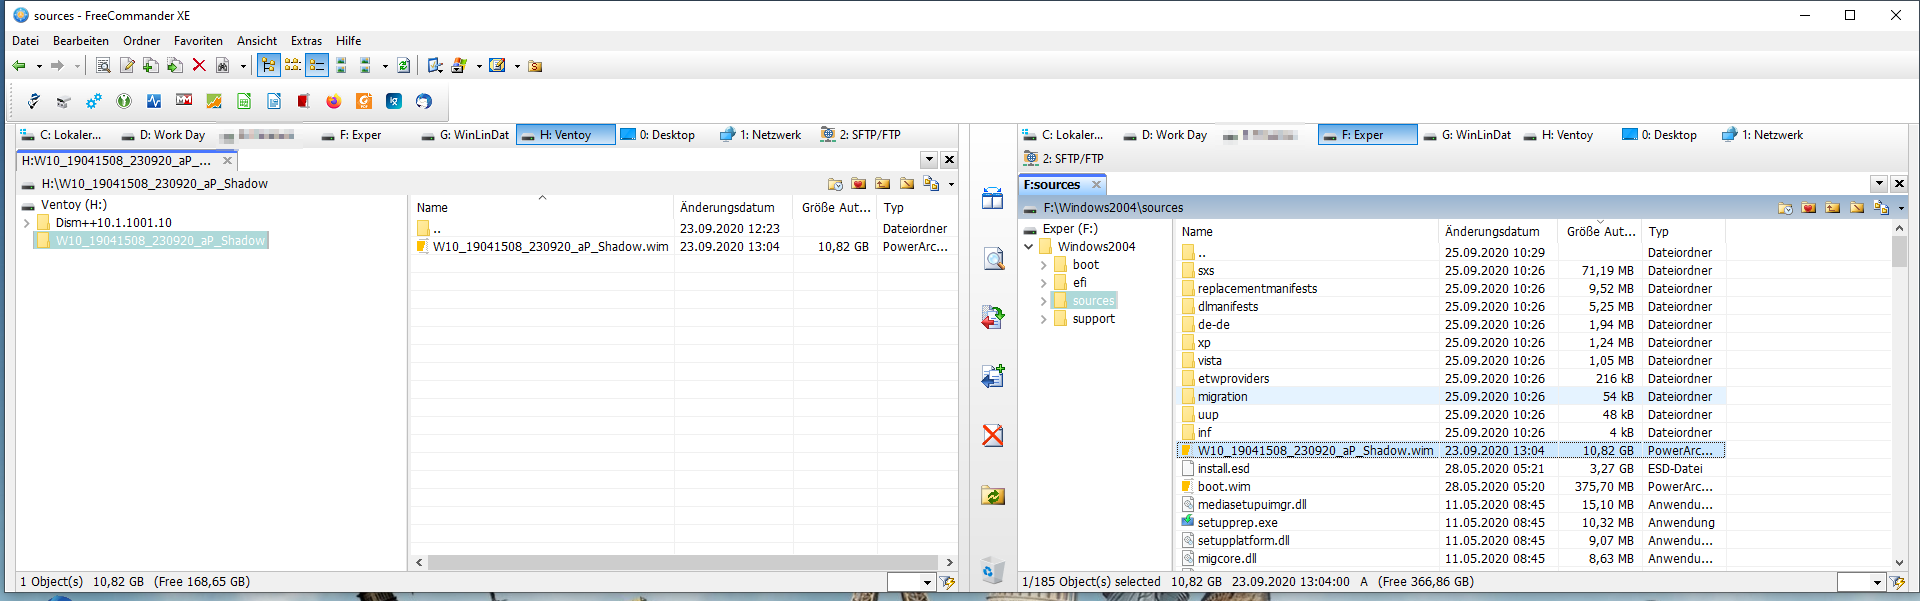This screenshot has height=601, width=1920.
Task: Click the green refresh arrows toolbar icon
Action: [403, 66]
